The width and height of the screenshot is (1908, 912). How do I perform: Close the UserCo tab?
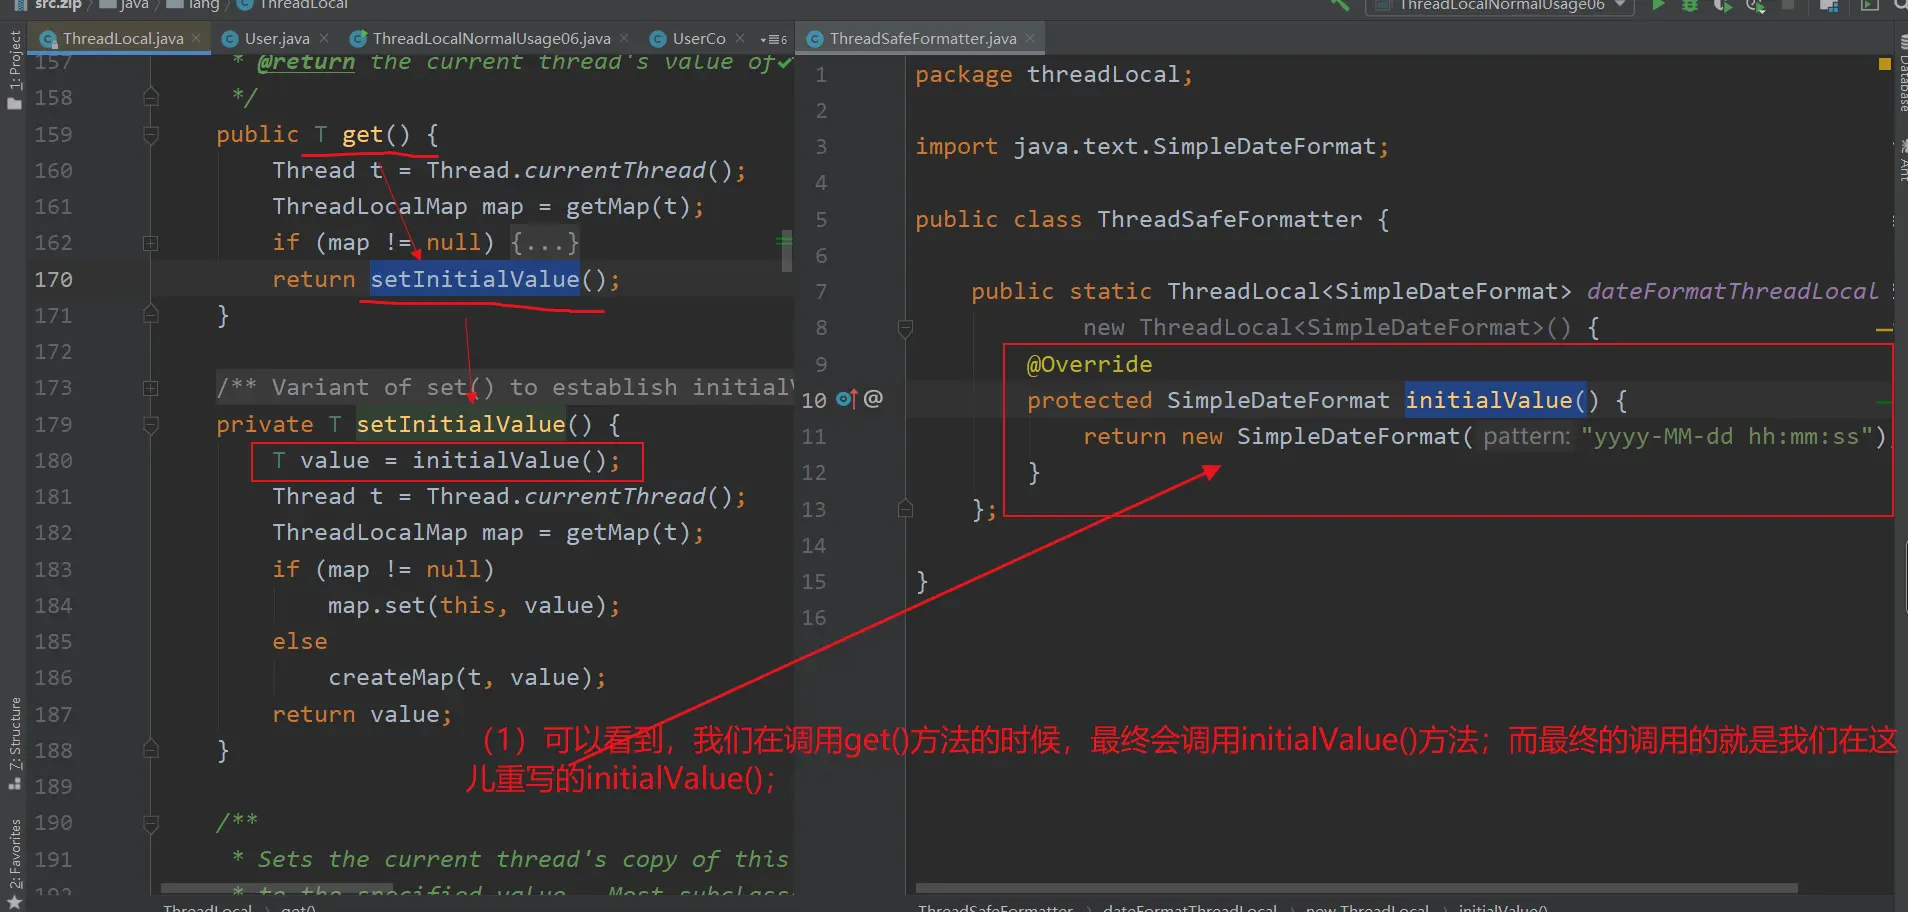point(739,38)
